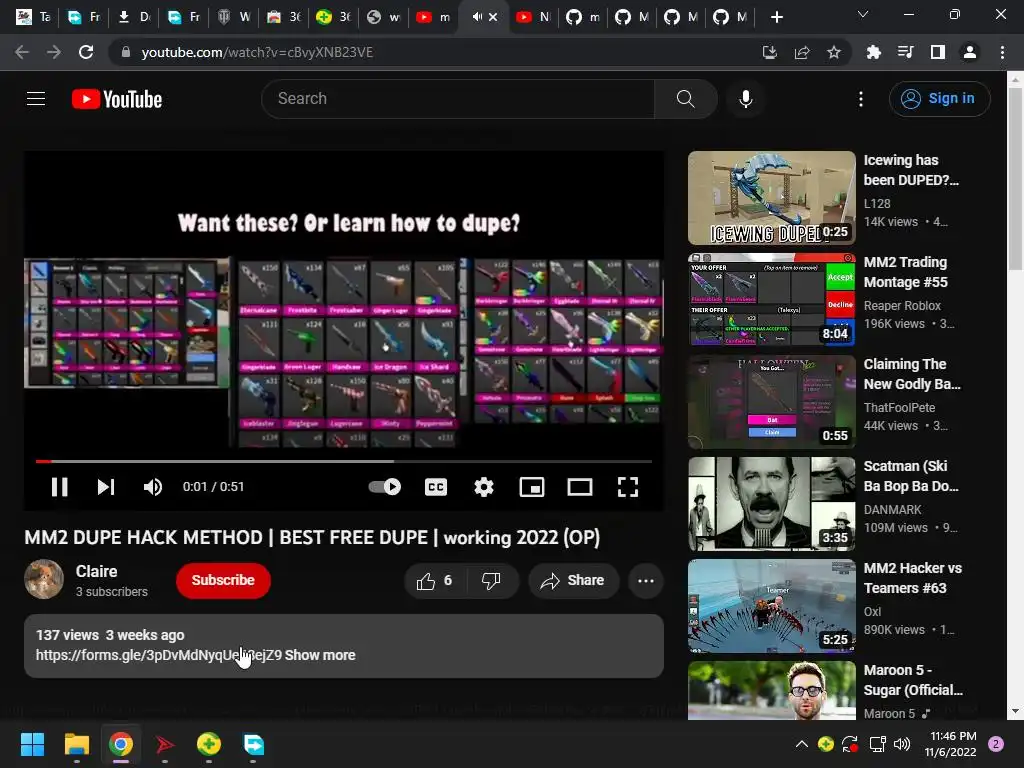Open Chrome from the taskbar
This screenshot has width=1024, height=768.
(121, 744)
